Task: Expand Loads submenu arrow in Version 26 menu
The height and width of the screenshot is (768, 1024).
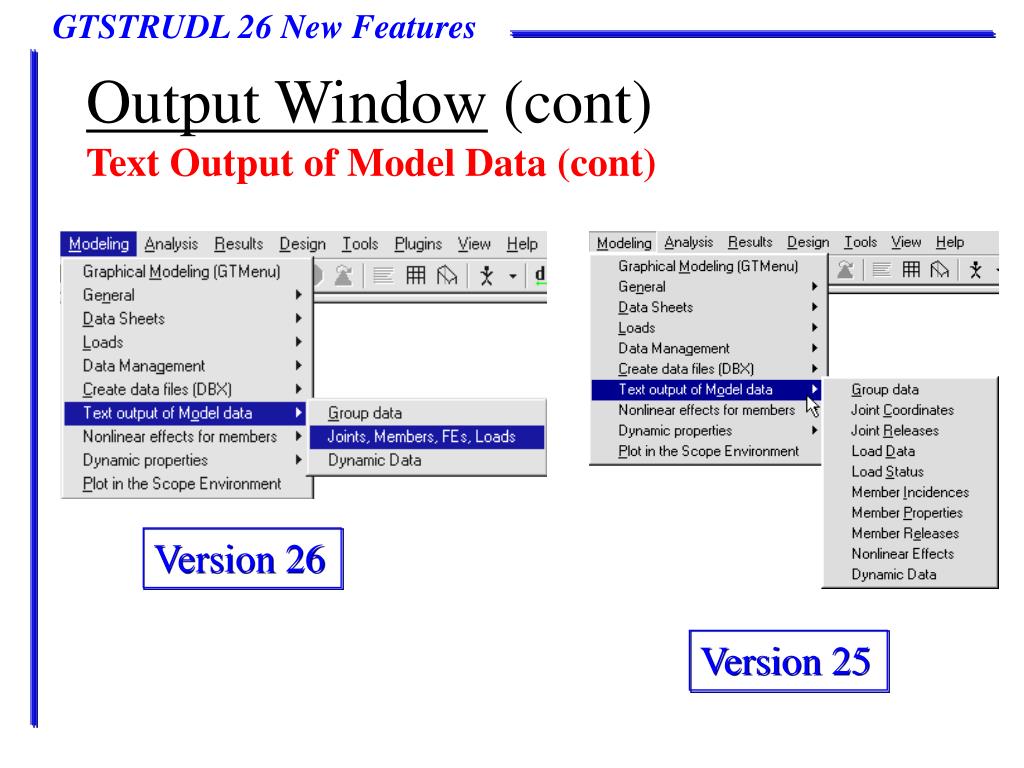Action: 298,342
